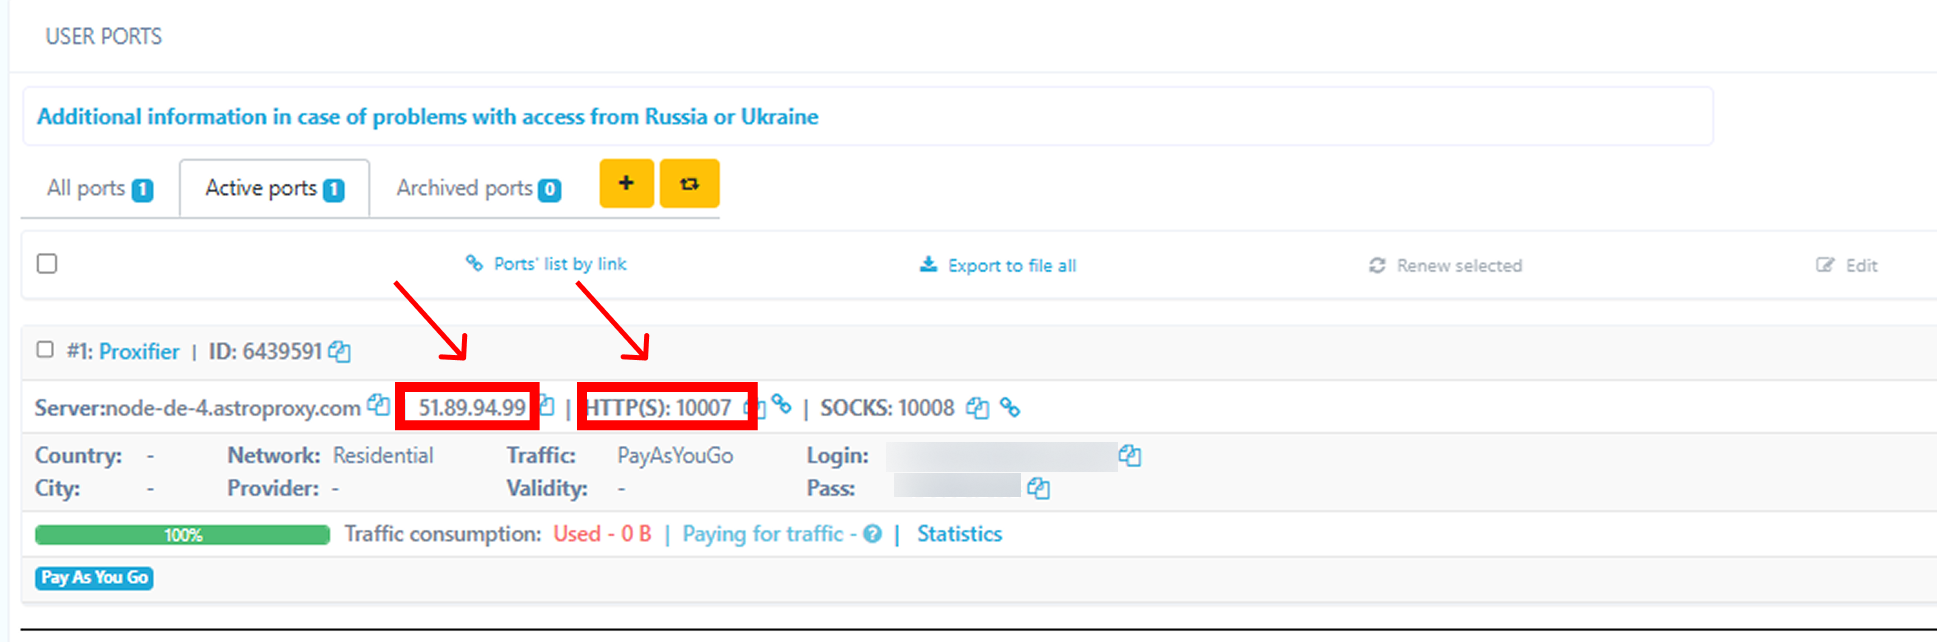Viewport: 1937px width, 642px height.
Task: Check the box for port #1 Proxifier
Action: pos(45,350)
